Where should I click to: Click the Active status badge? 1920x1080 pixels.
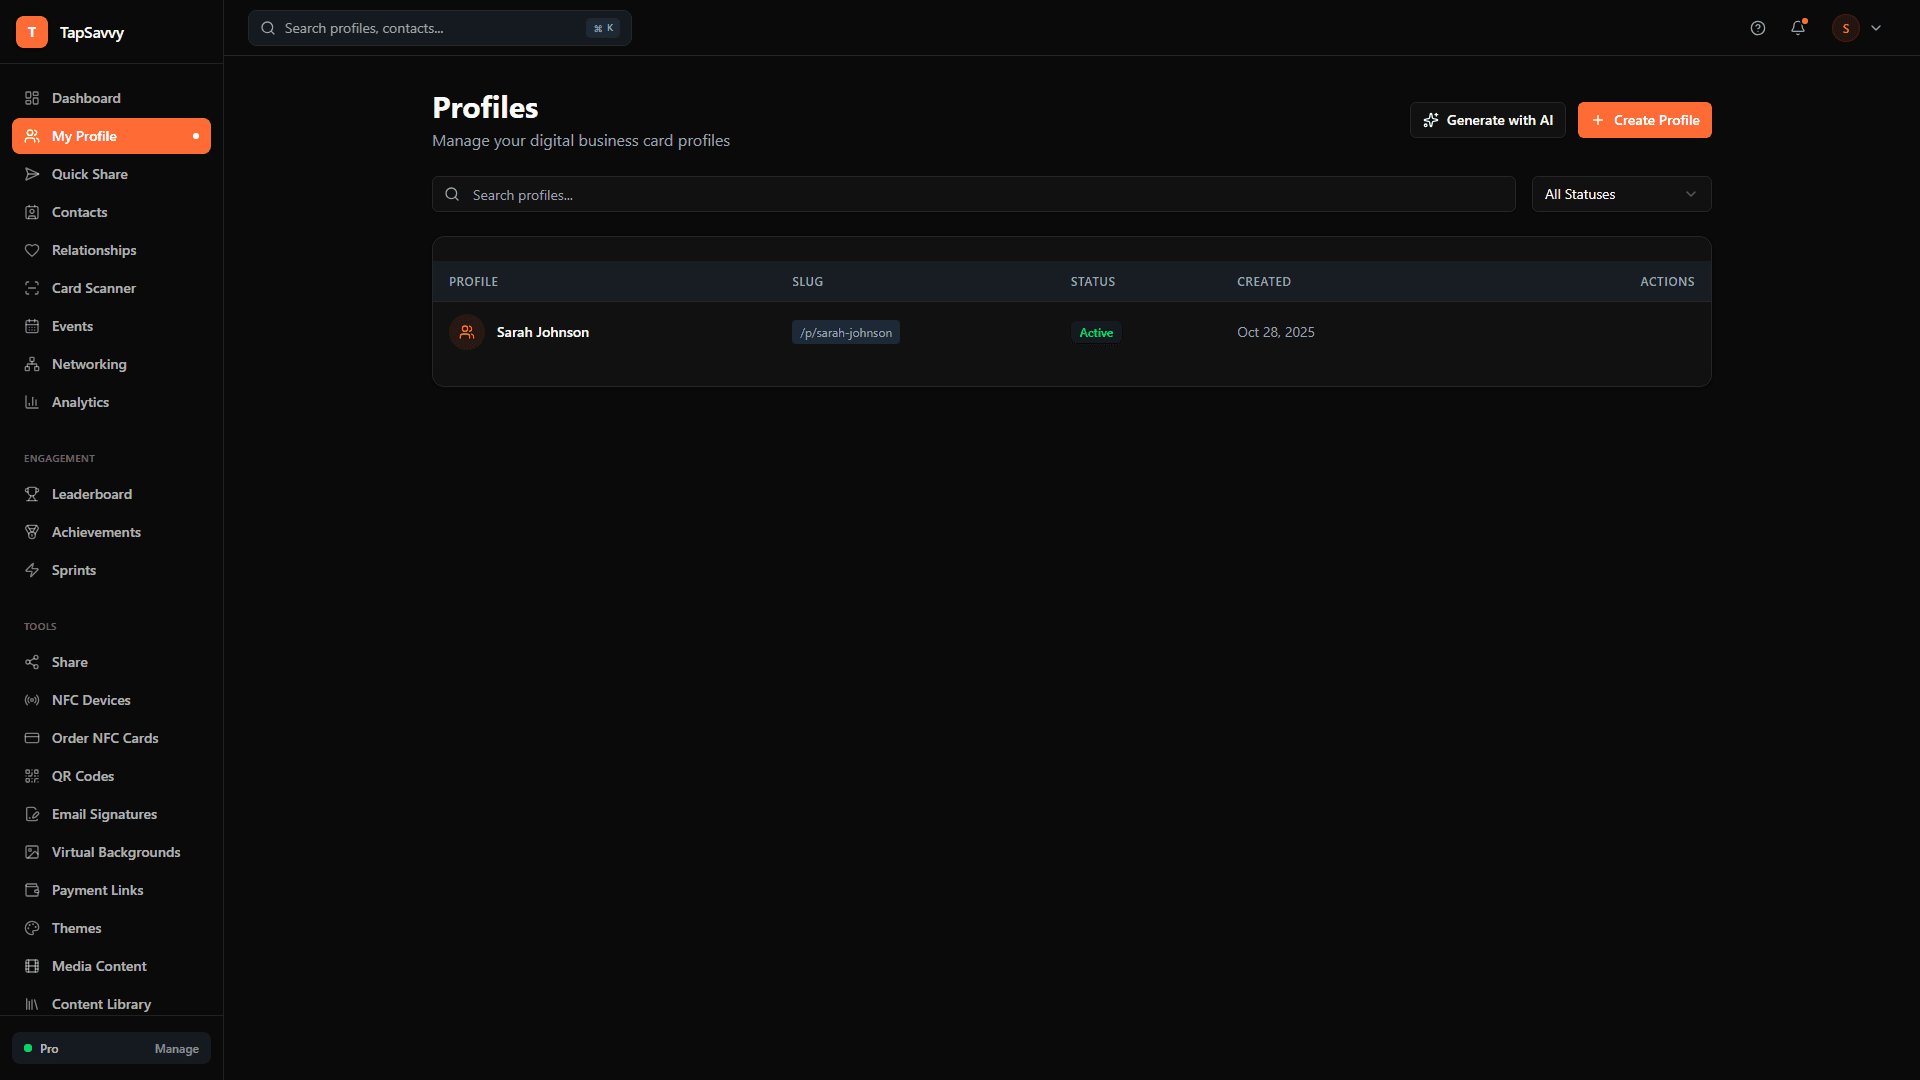1096,332
